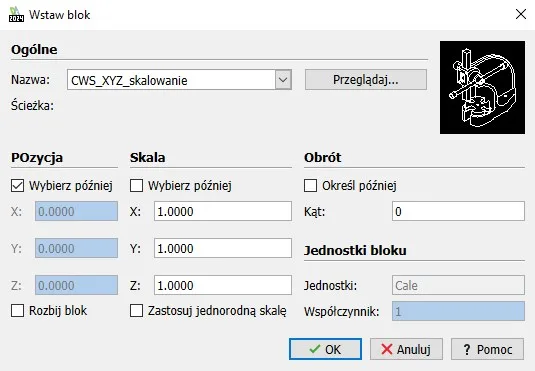This screenshot has width=535, height=371.
Task: Click the Ścieżka: label text
Action: tap(32, 105)
